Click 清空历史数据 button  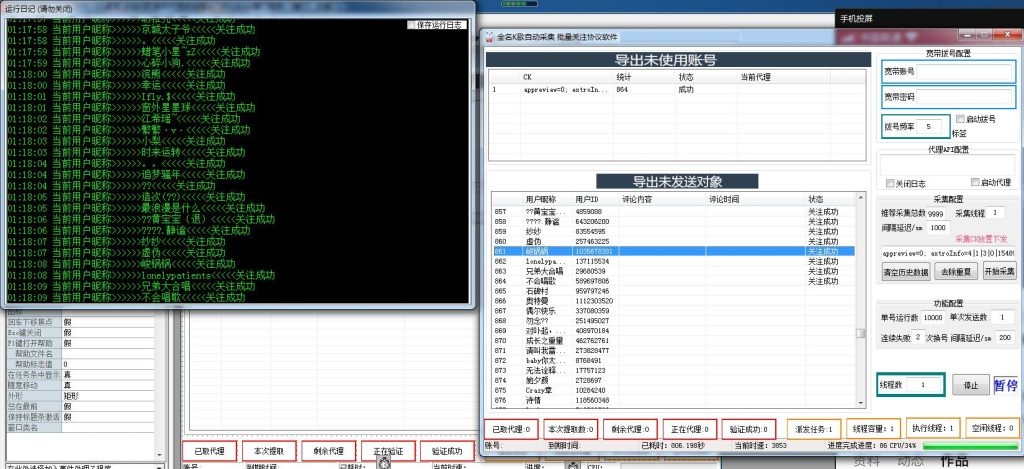(x=901, y=271)
